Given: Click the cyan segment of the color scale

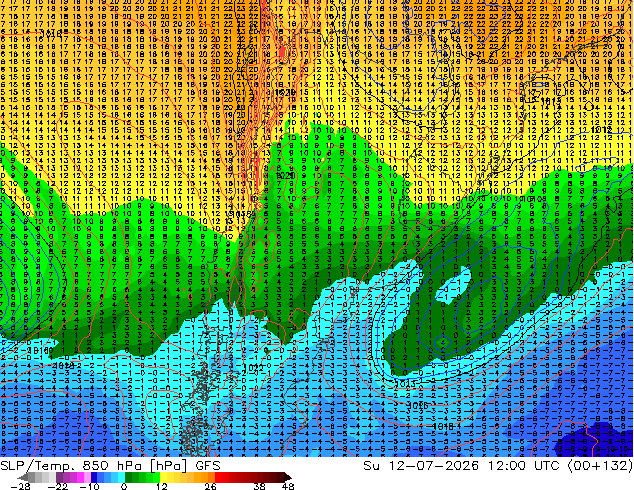Looking at the screenshot, I should [121, 477].
